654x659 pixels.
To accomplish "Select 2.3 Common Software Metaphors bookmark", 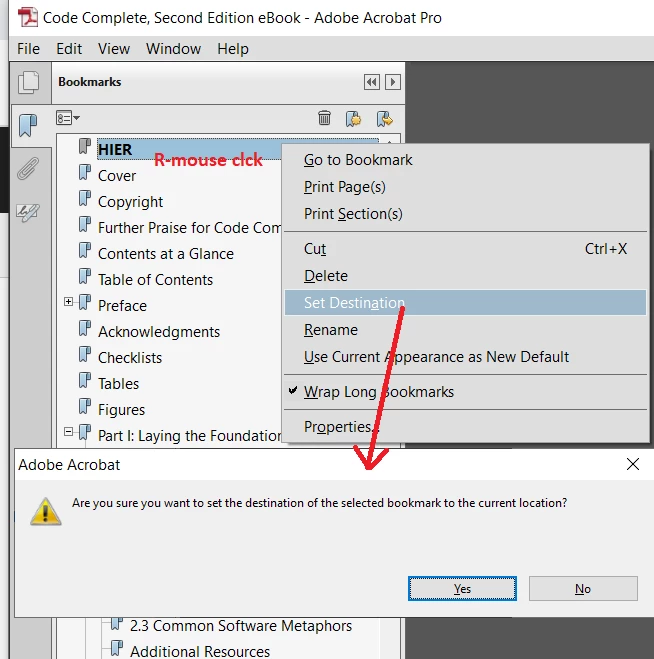I will coord(241,626).
